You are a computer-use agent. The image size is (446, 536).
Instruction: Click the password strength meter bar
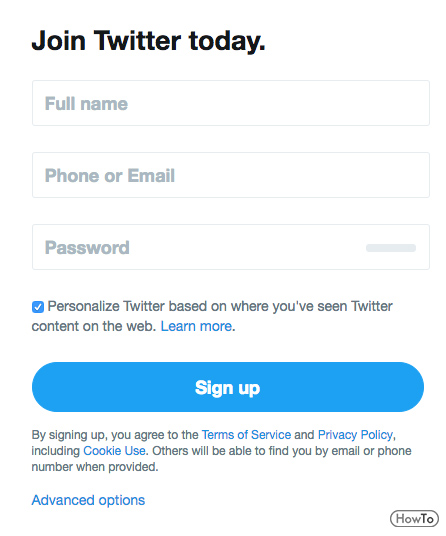pyautogui.click(x=391, y=248)
